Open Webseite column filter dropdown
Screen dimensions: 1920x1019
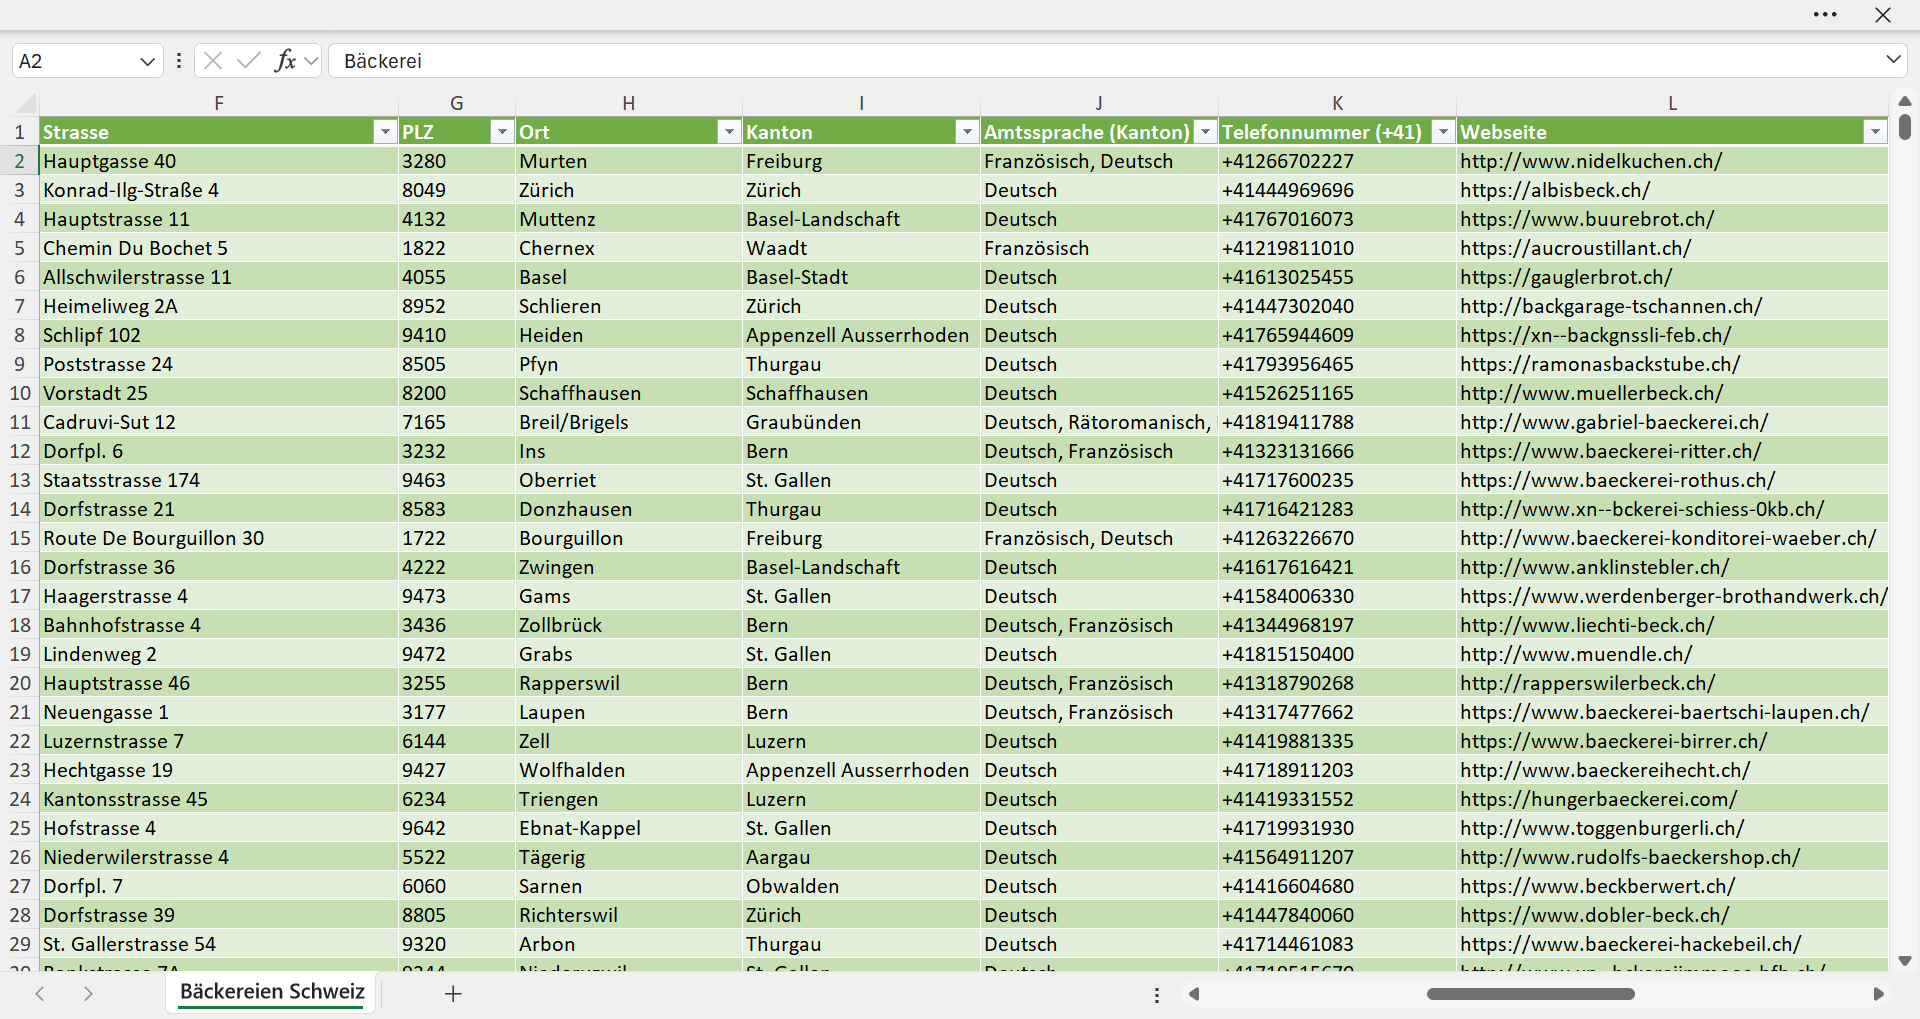[1875, 132]
